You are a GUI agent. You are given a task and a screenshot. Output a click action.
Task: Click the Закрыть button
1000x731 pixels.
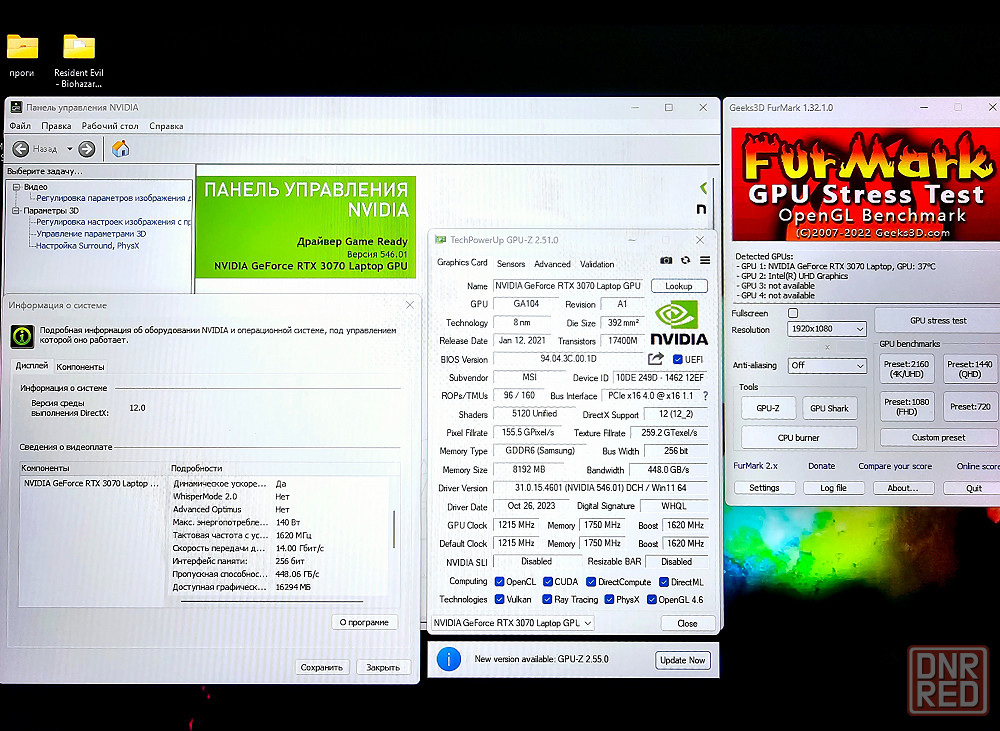[383, 667]
